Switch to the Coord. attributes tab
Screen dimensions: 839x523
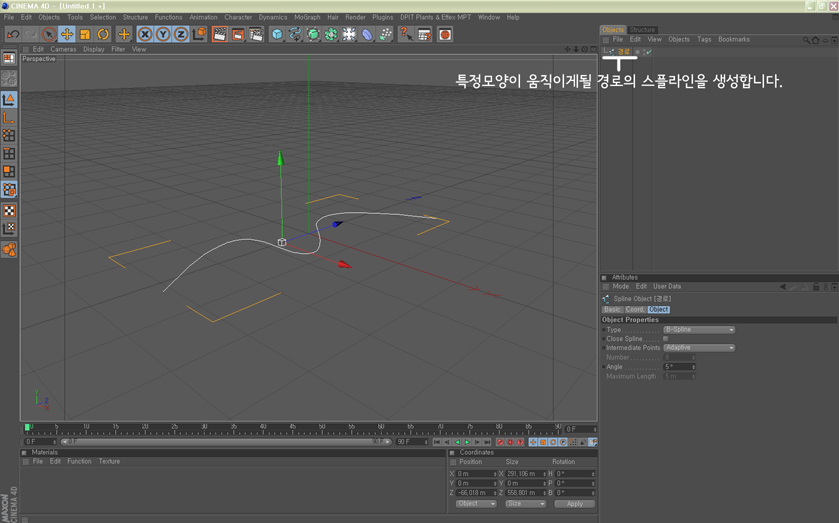(635, 309)
